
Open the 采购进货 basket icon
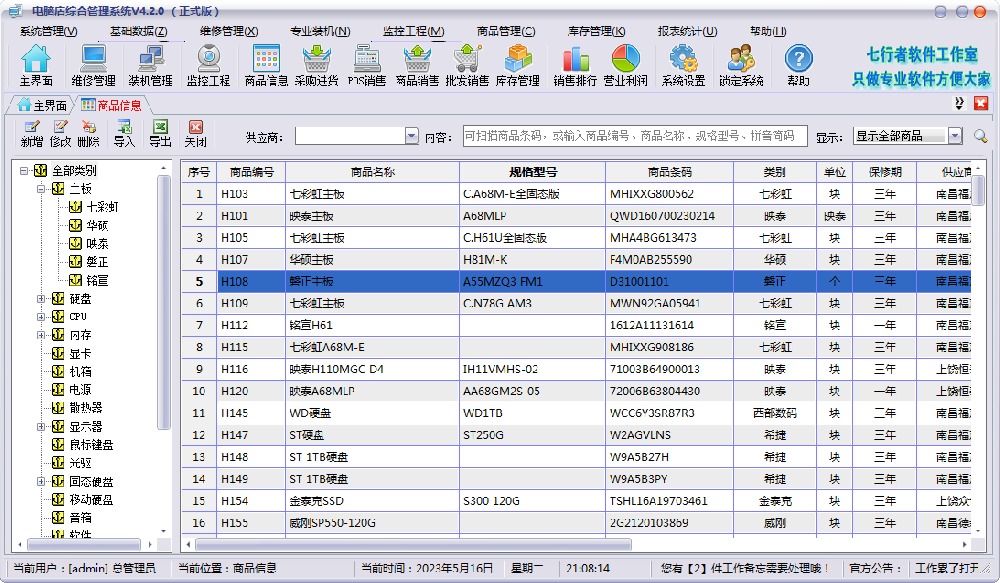pyautogui.click(x=316, y=65)
